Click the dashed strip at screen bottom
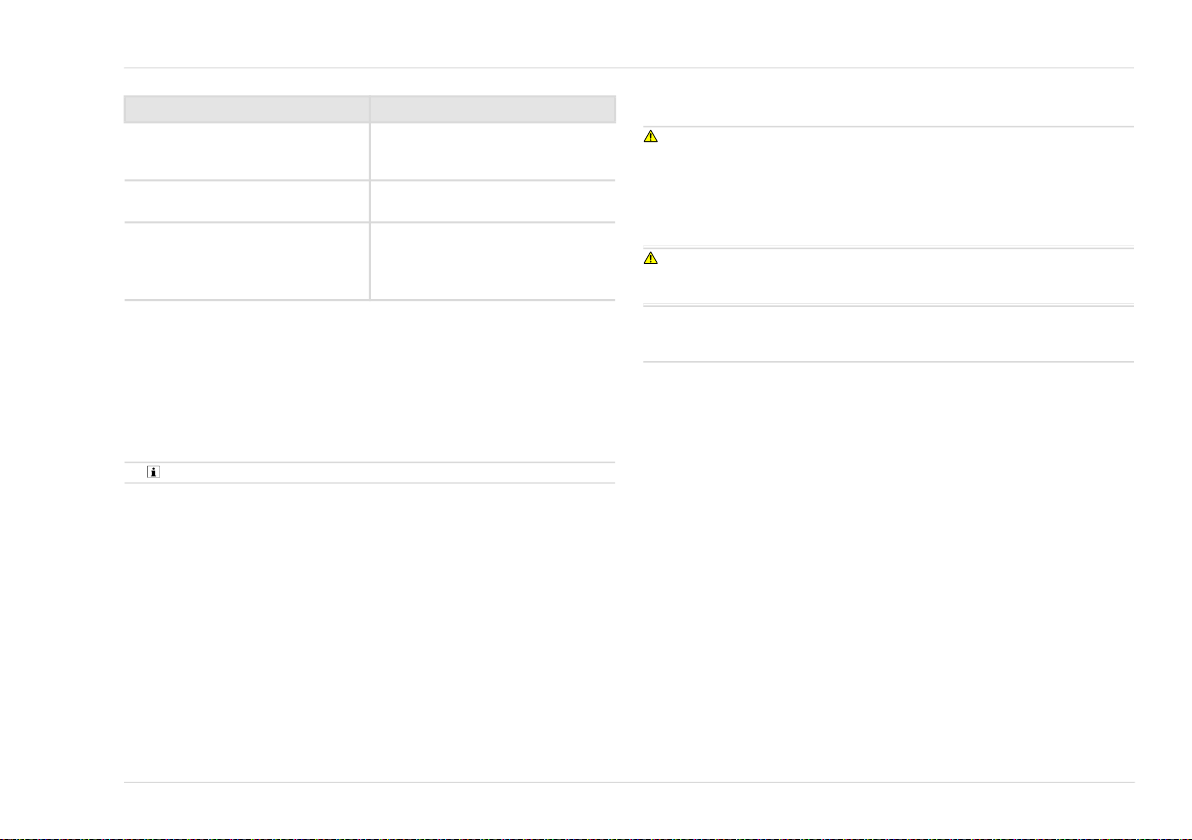The width and height of the screenshot is (1192, 840). pyautogui.click(x=596, y=838)
